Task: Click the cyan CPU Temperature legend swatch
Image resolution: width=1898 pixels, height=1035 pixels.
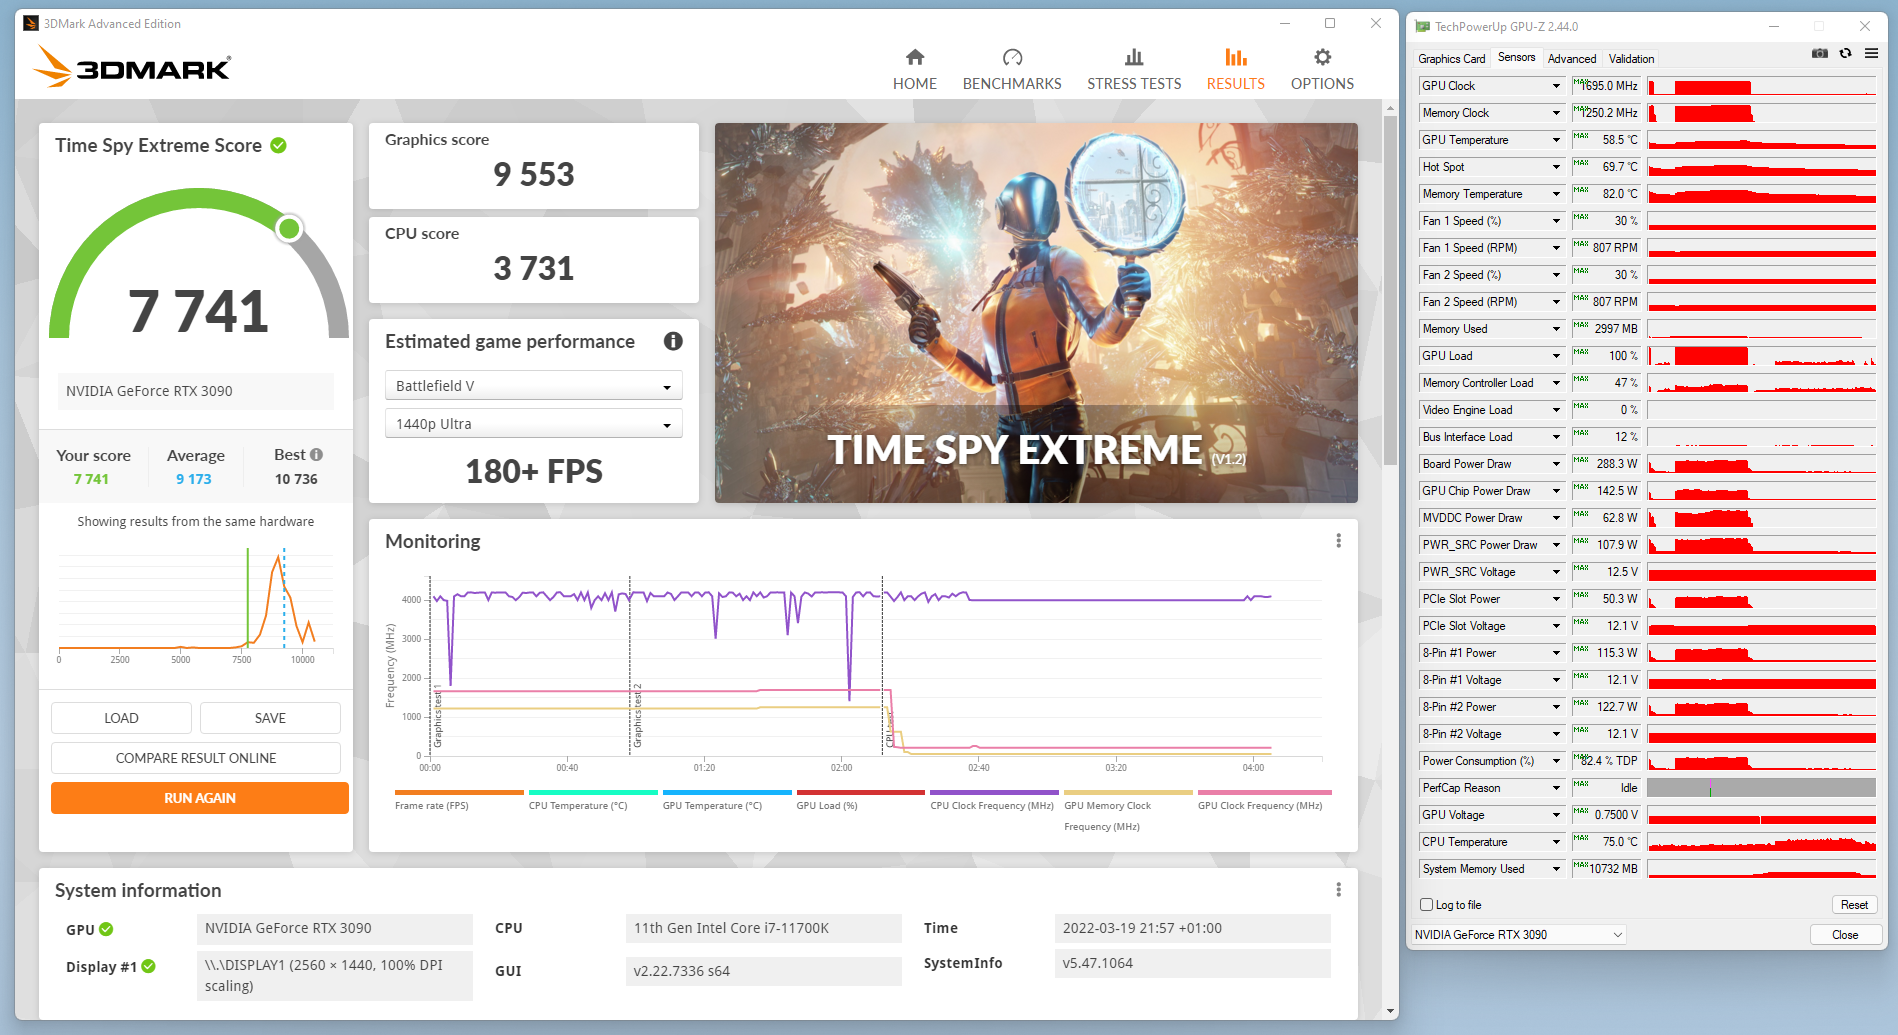Action: click(x=593, y=792)
